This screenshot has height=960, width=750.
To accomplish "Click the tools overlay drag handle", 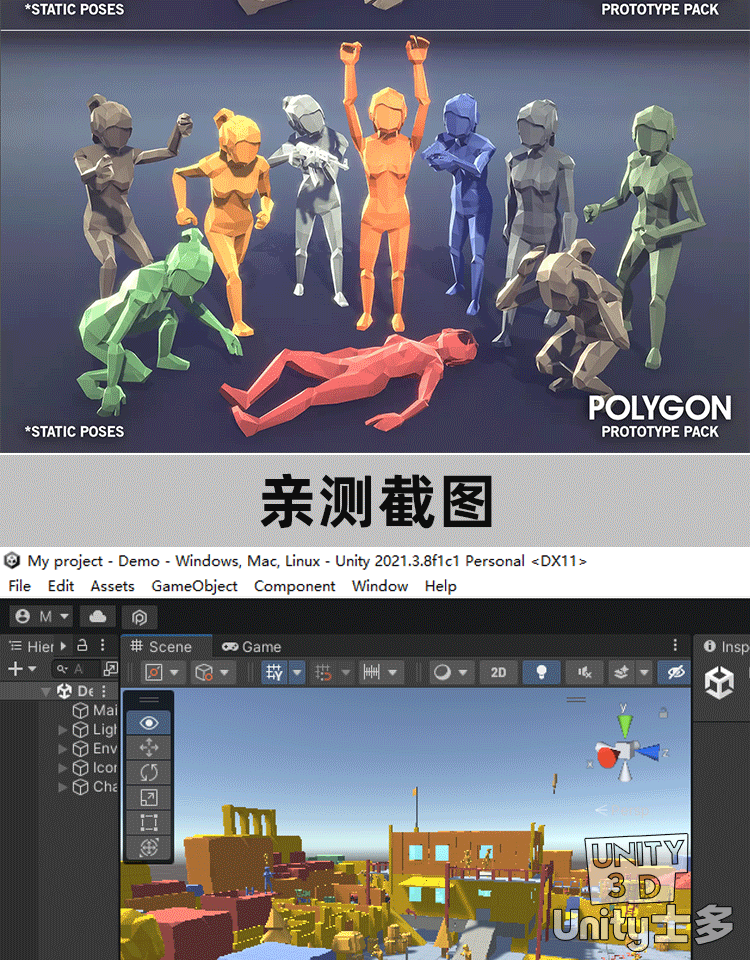I will click(149, 700).
